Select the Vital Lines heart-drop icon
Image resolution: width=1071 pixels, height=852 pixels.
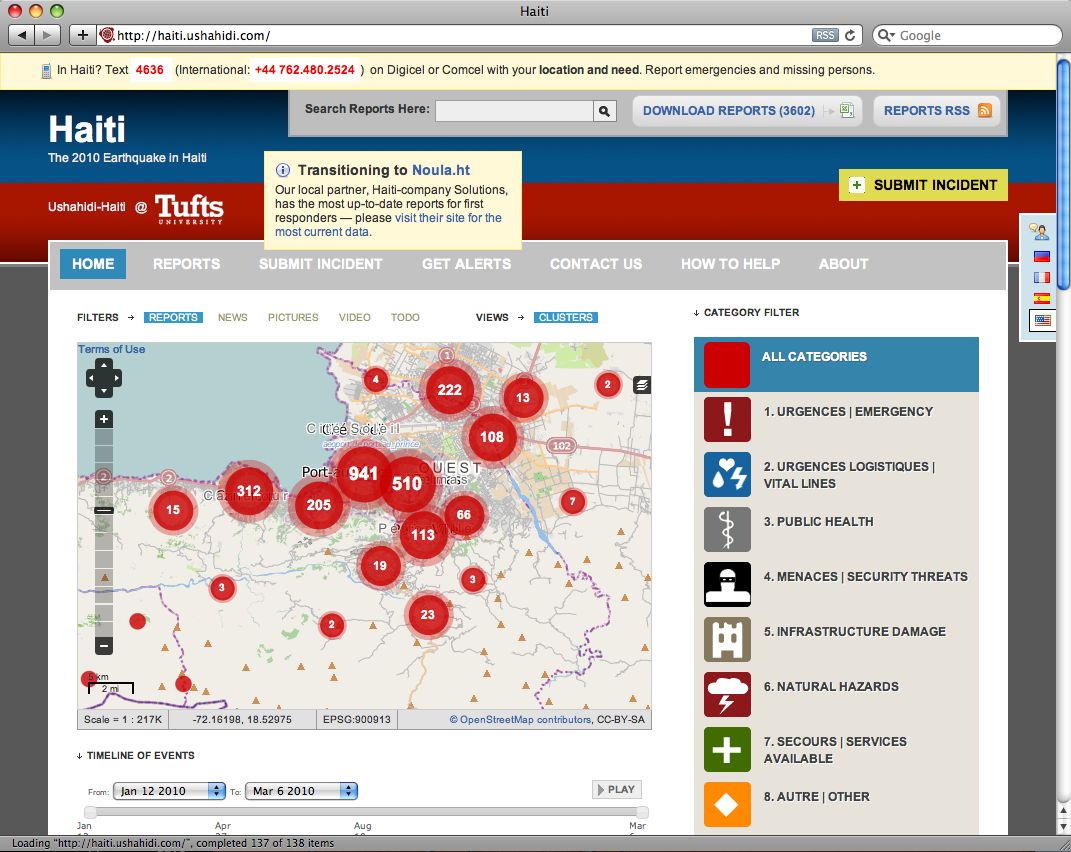click(727, 474)
